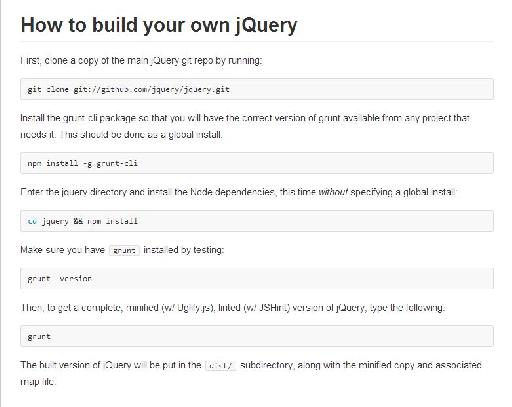The width and height of the screenshot is (512, 407).
Task: Click the "installed by testing:" text
Action: tap(184, 250)
